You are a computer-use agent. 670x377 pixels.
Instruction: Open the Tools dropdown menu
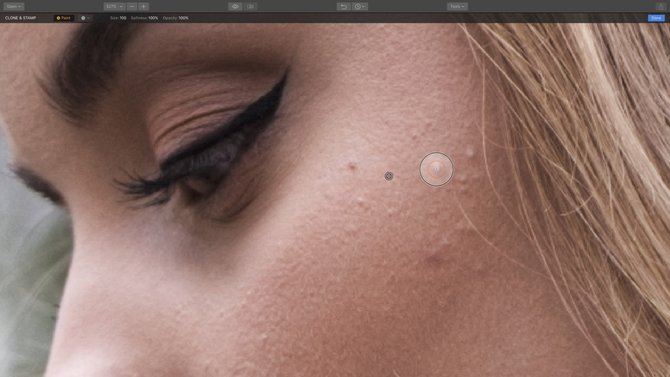click(x=457, y=6)
